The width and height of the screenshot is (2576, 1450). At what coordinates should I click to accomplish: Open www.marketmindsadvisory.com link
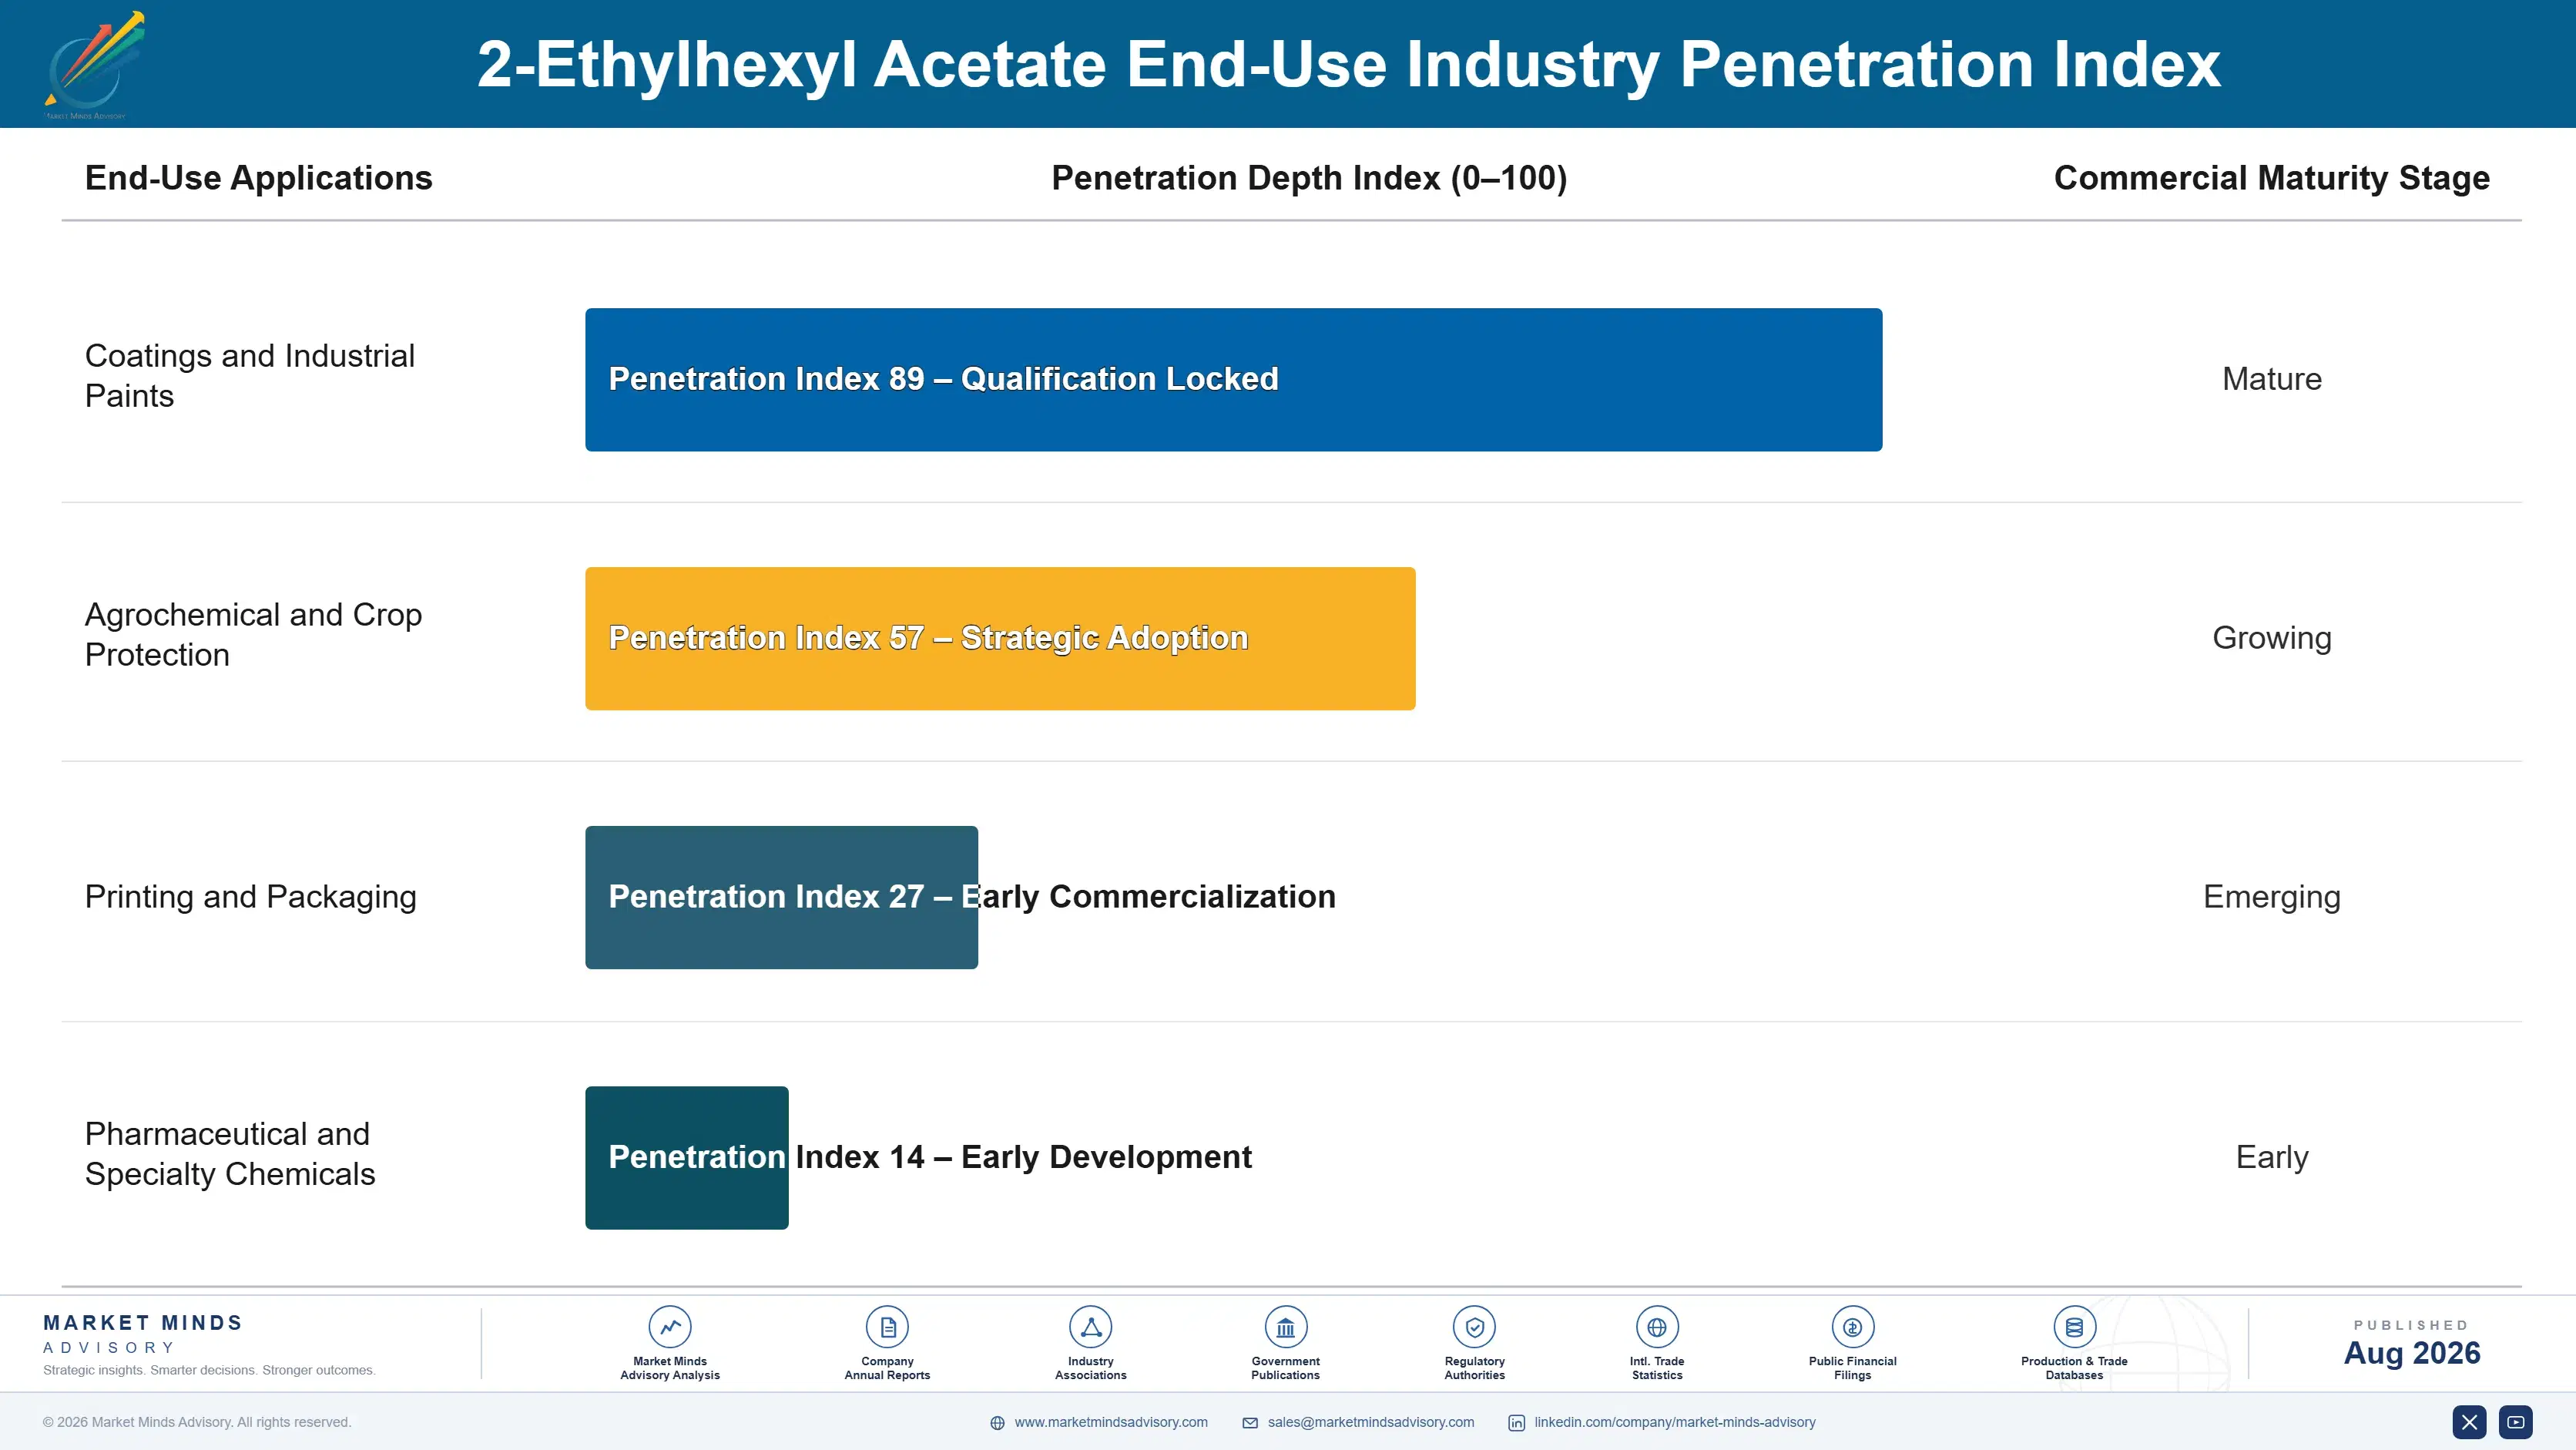coord(1111,1422)
